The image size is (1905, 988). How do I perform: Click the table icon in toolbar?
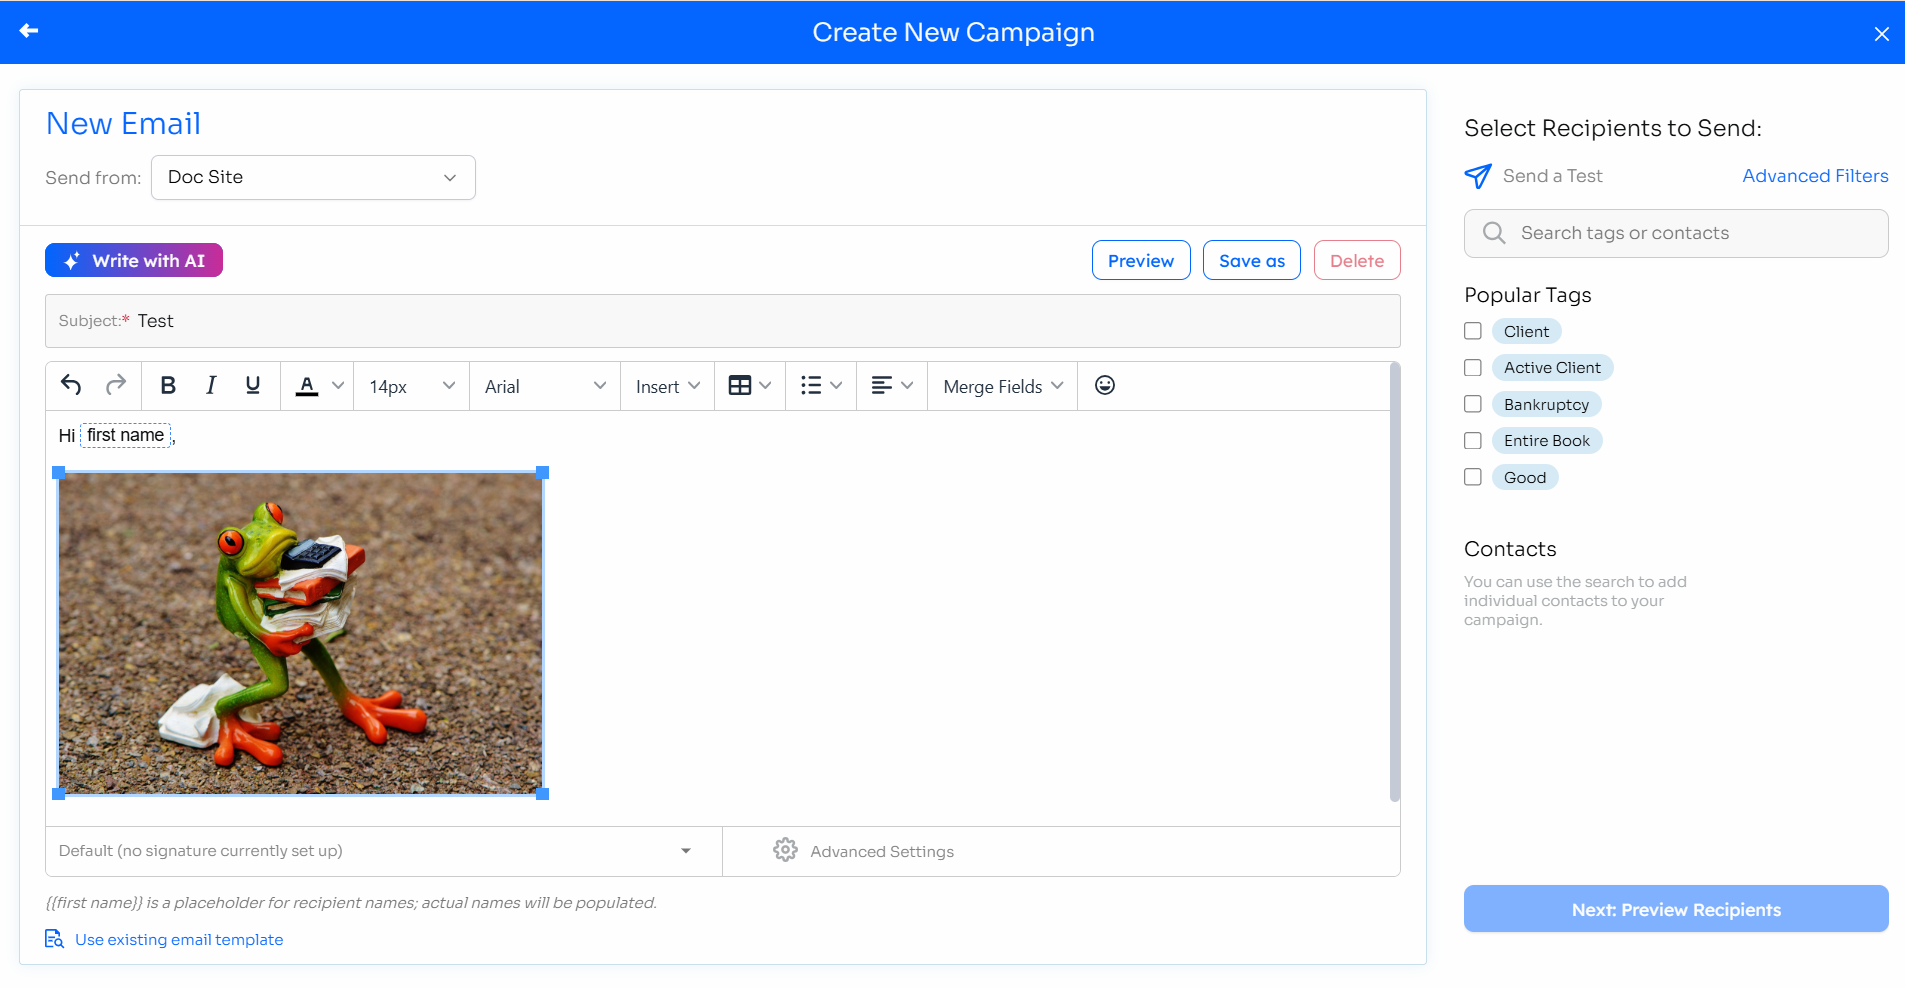pos(740,386)
